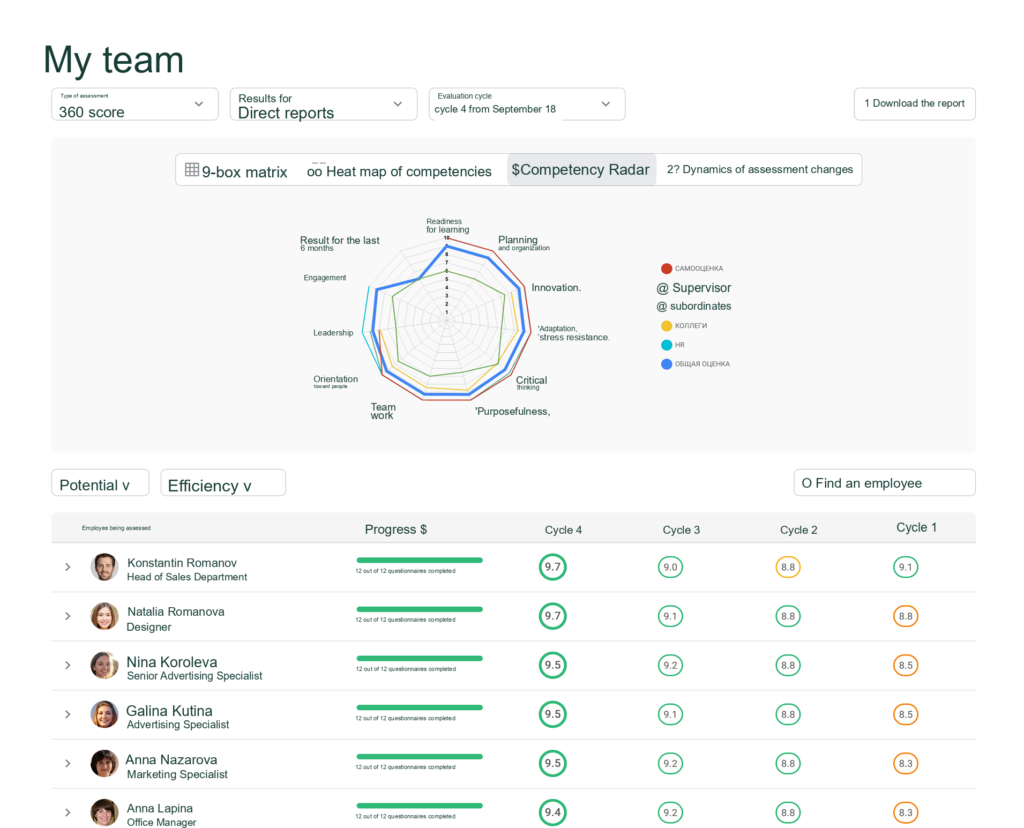Click Galina Kutina's Cycle 3 score 9.1
This screenshot has height=828, width=1024.
click(670, 714)
